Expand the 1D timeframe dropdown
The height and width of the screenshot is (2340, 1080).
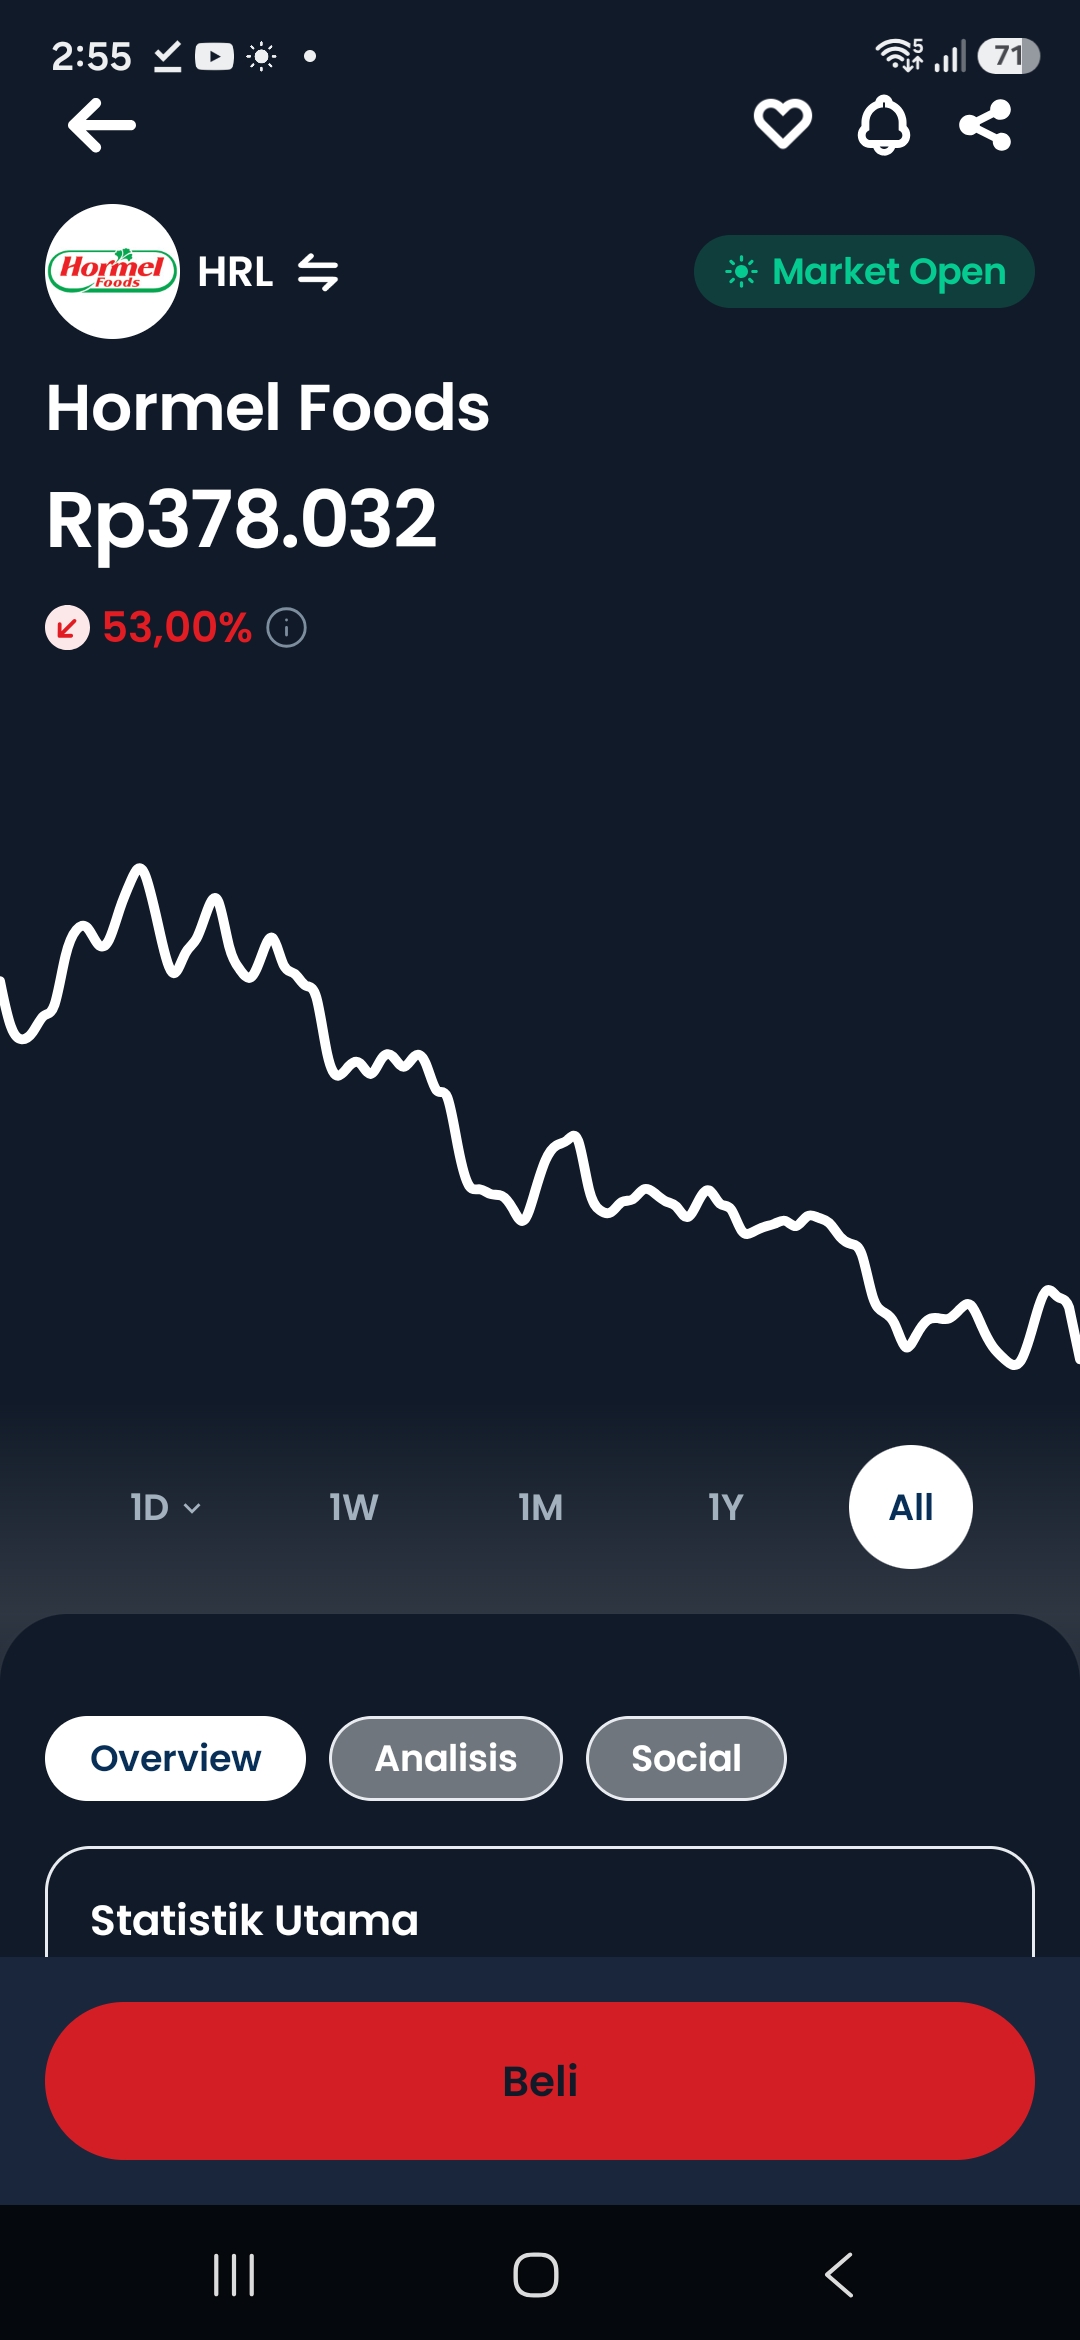(166, 1507)
